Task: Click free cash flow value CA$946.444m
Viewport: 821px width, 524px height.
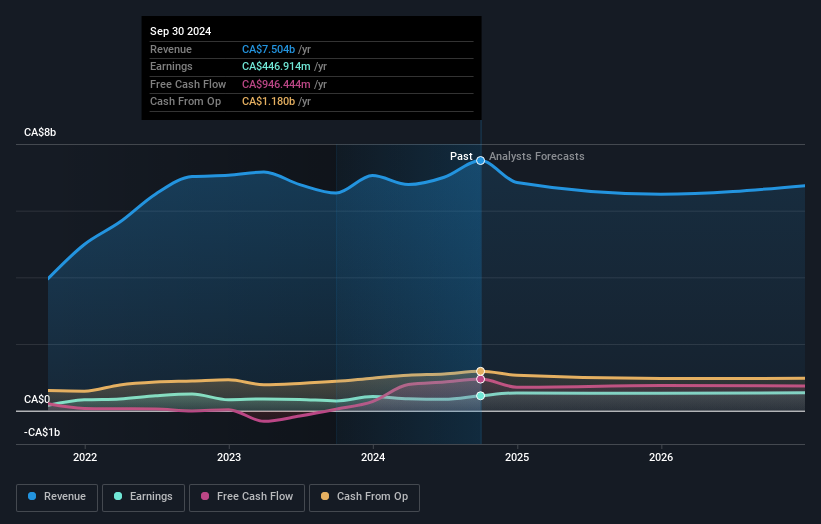Action: 276,84
